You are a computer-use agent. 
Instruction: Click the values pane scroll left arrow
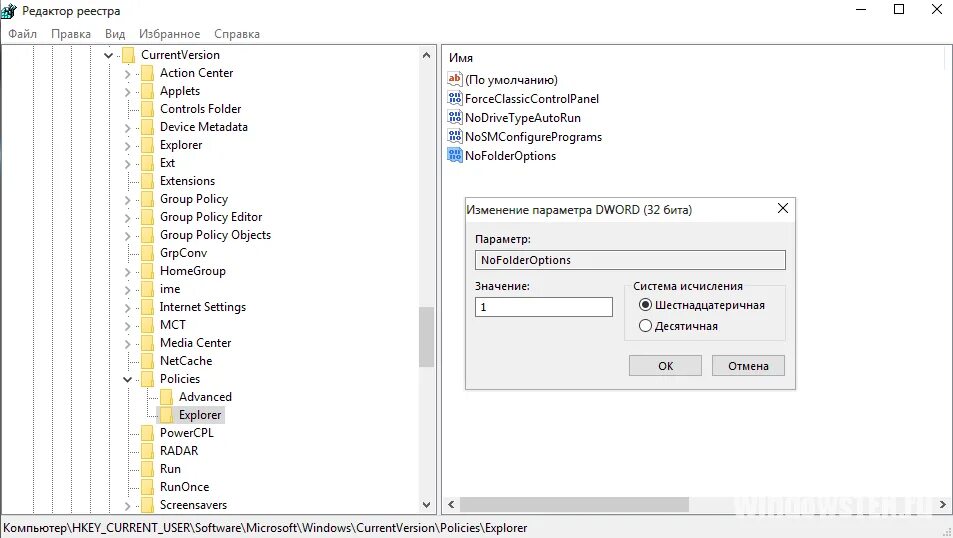[x=451, y=505]
